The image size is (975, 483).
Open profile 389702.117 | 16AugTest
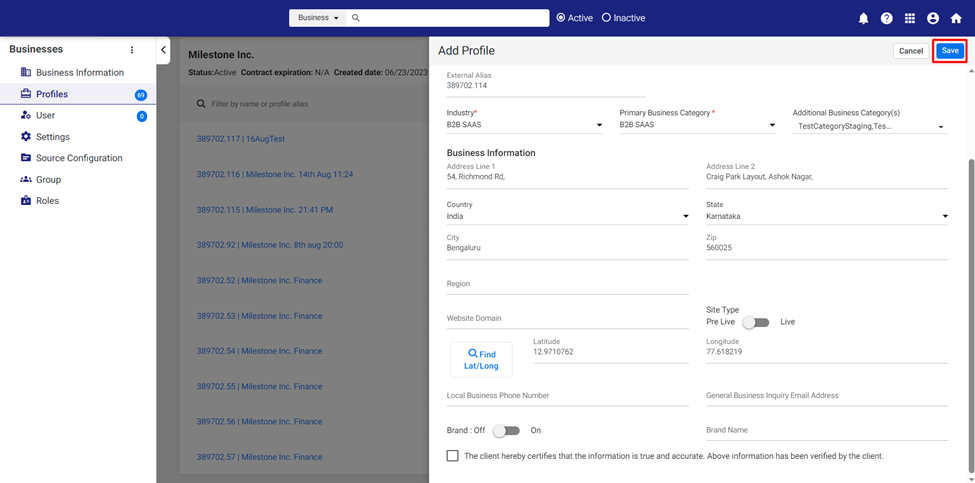click(x=241, y=139)
